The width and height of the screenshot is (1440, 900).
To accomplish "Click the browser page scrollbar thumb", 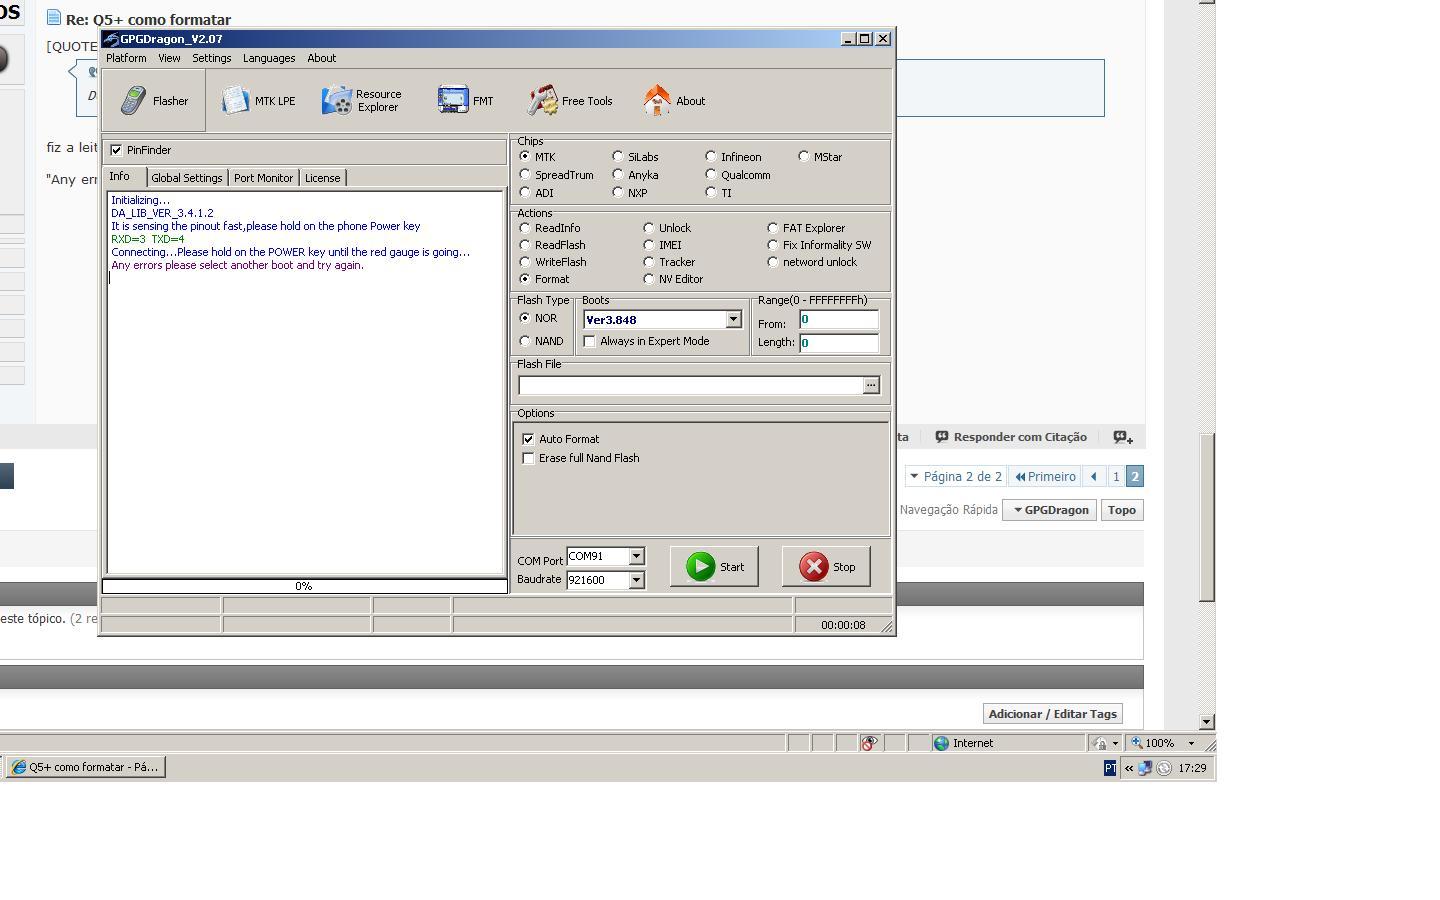I will (x=1207, y=517).
